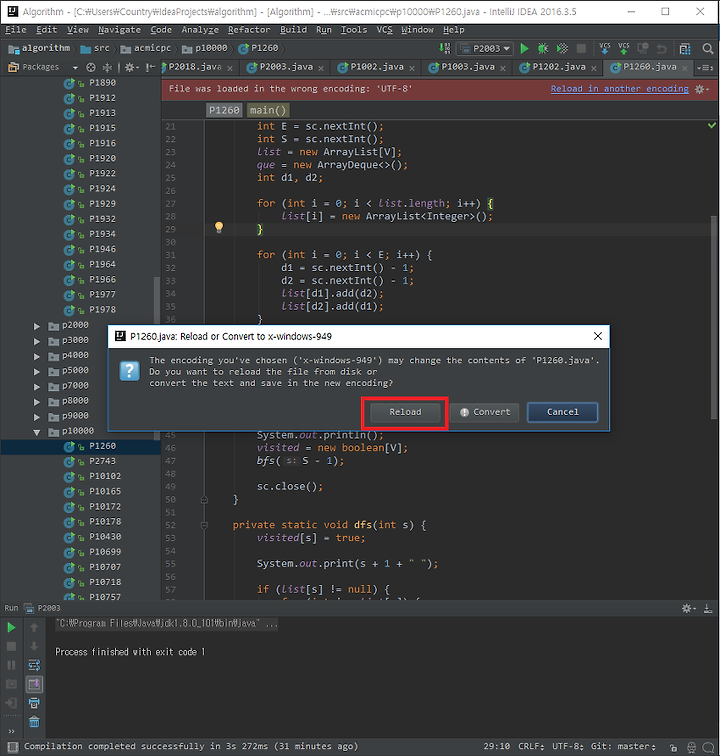Screen dimensions: 720x756
Task: Open Search Everywhere magnifier icon
Action: (x=707, y=49)
